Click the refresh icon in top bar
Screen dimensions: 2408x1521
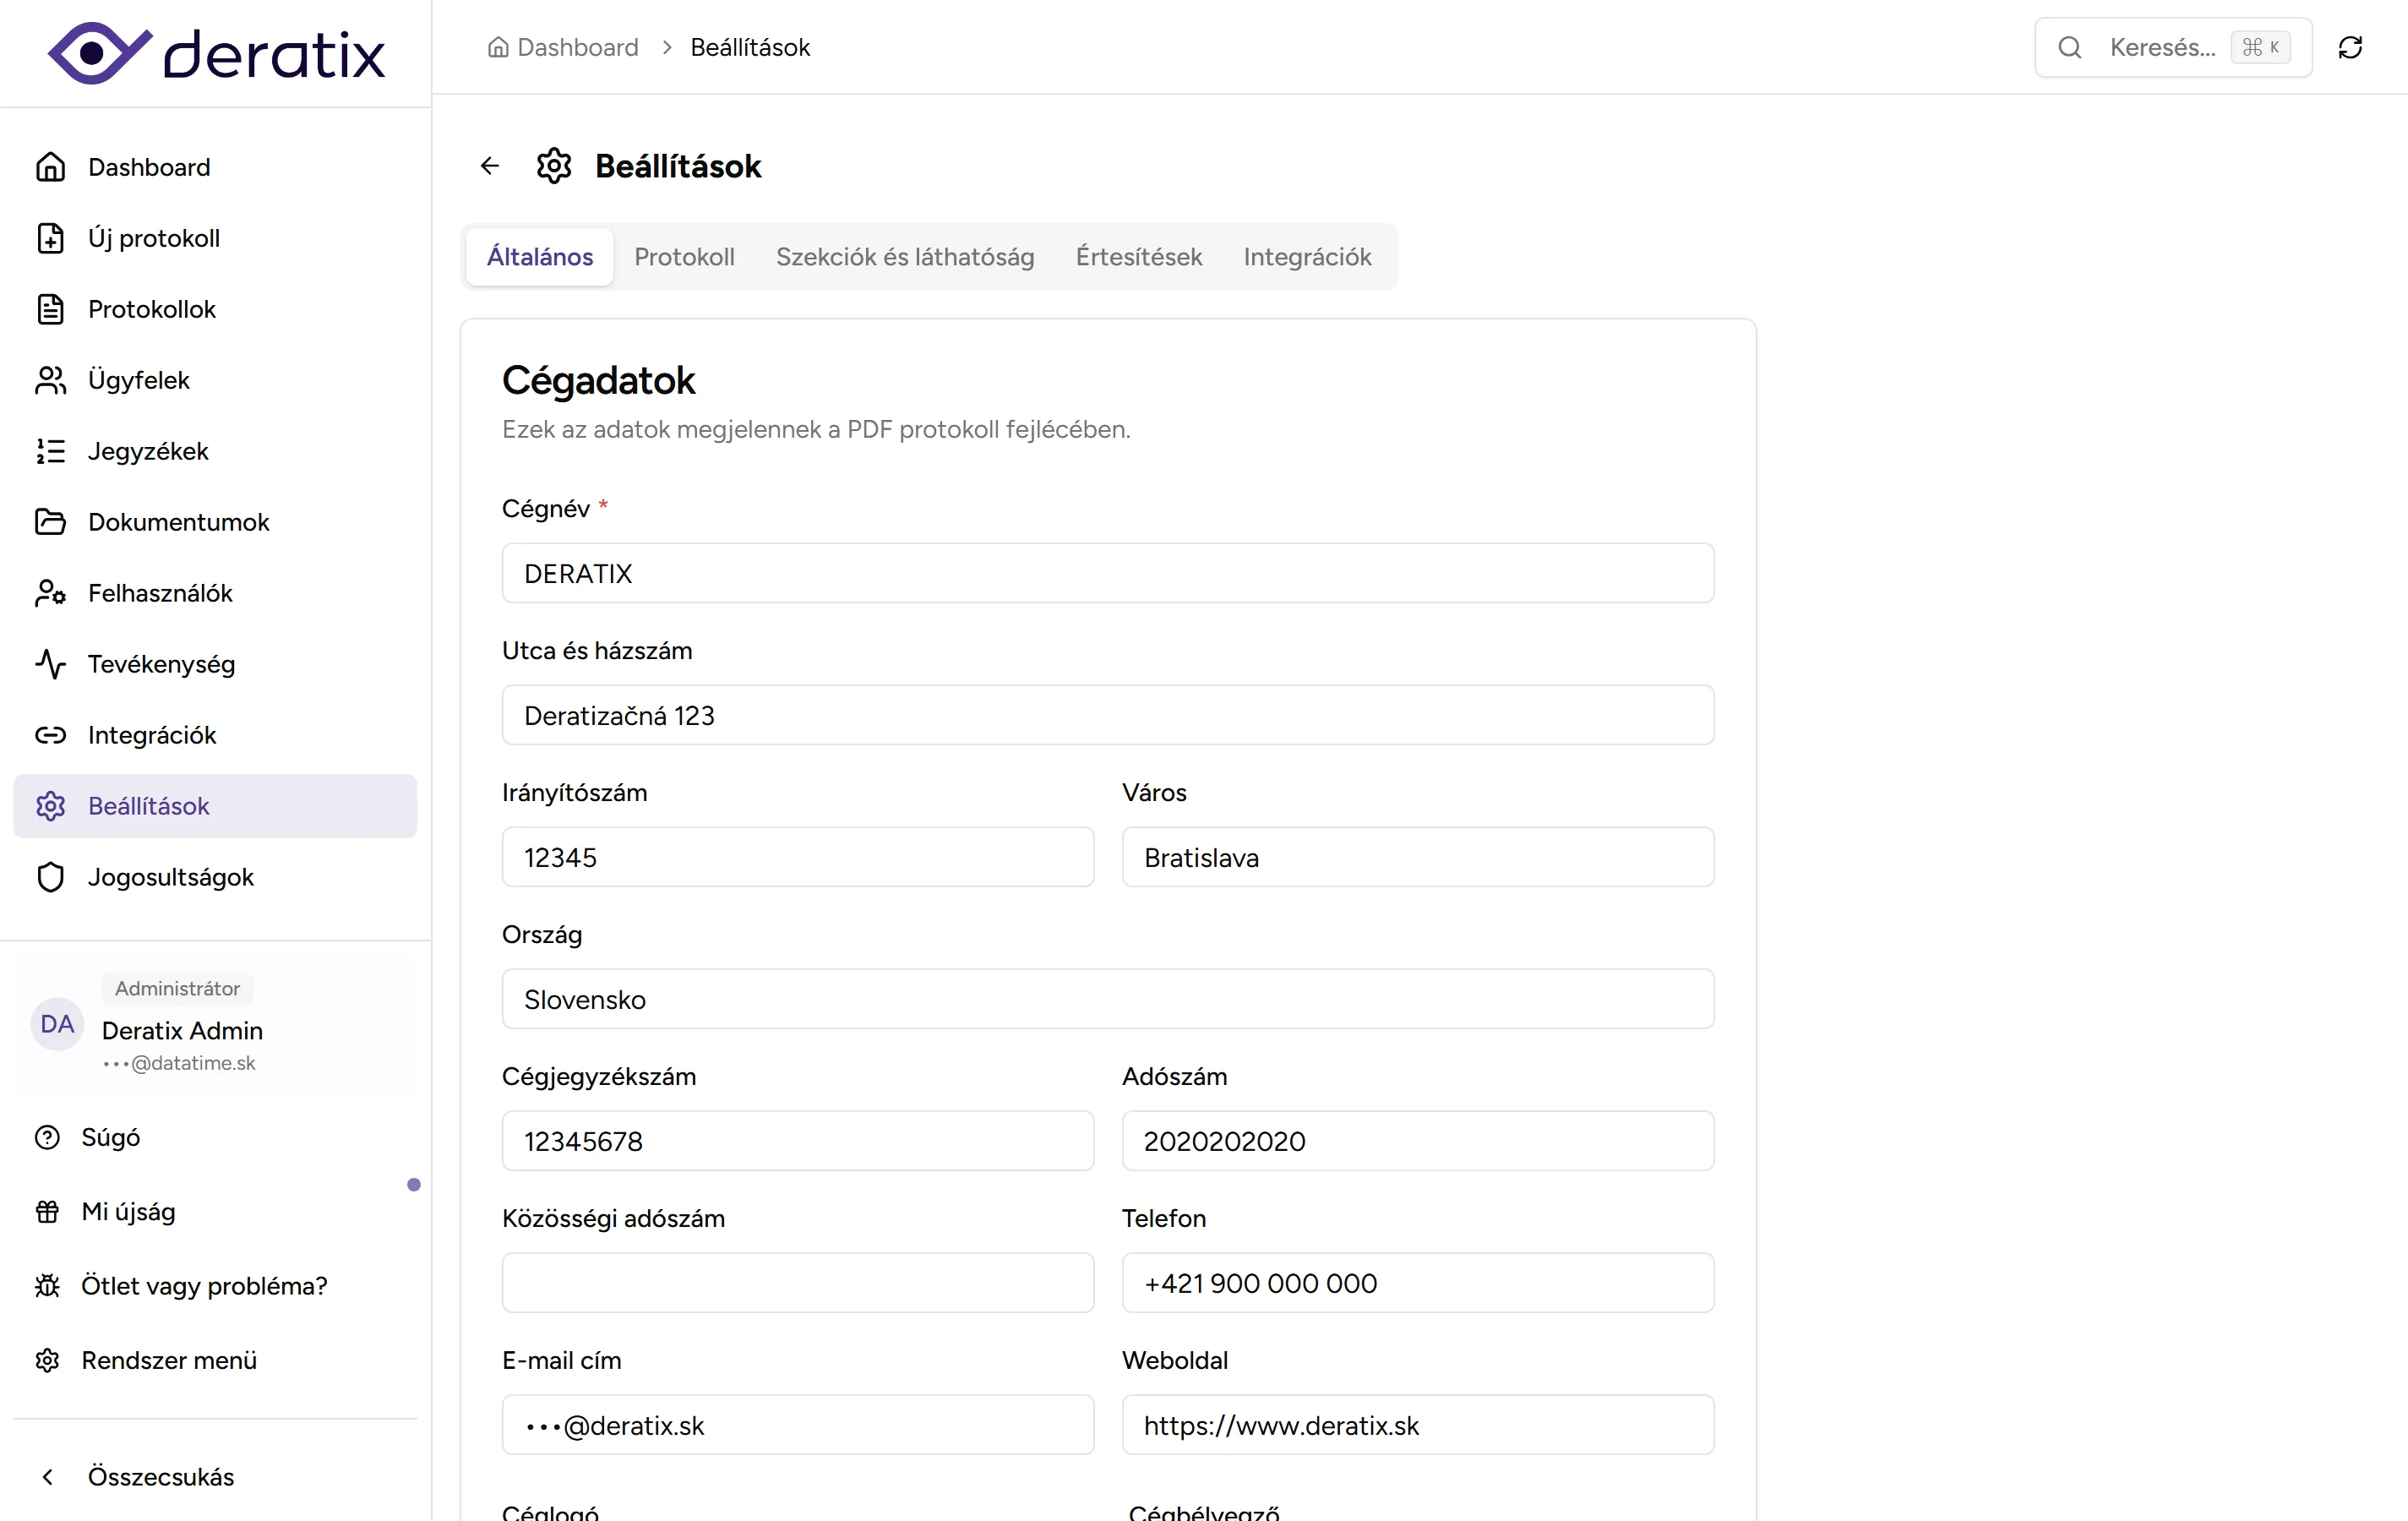pyautogui.click(x=2350, y=47)
